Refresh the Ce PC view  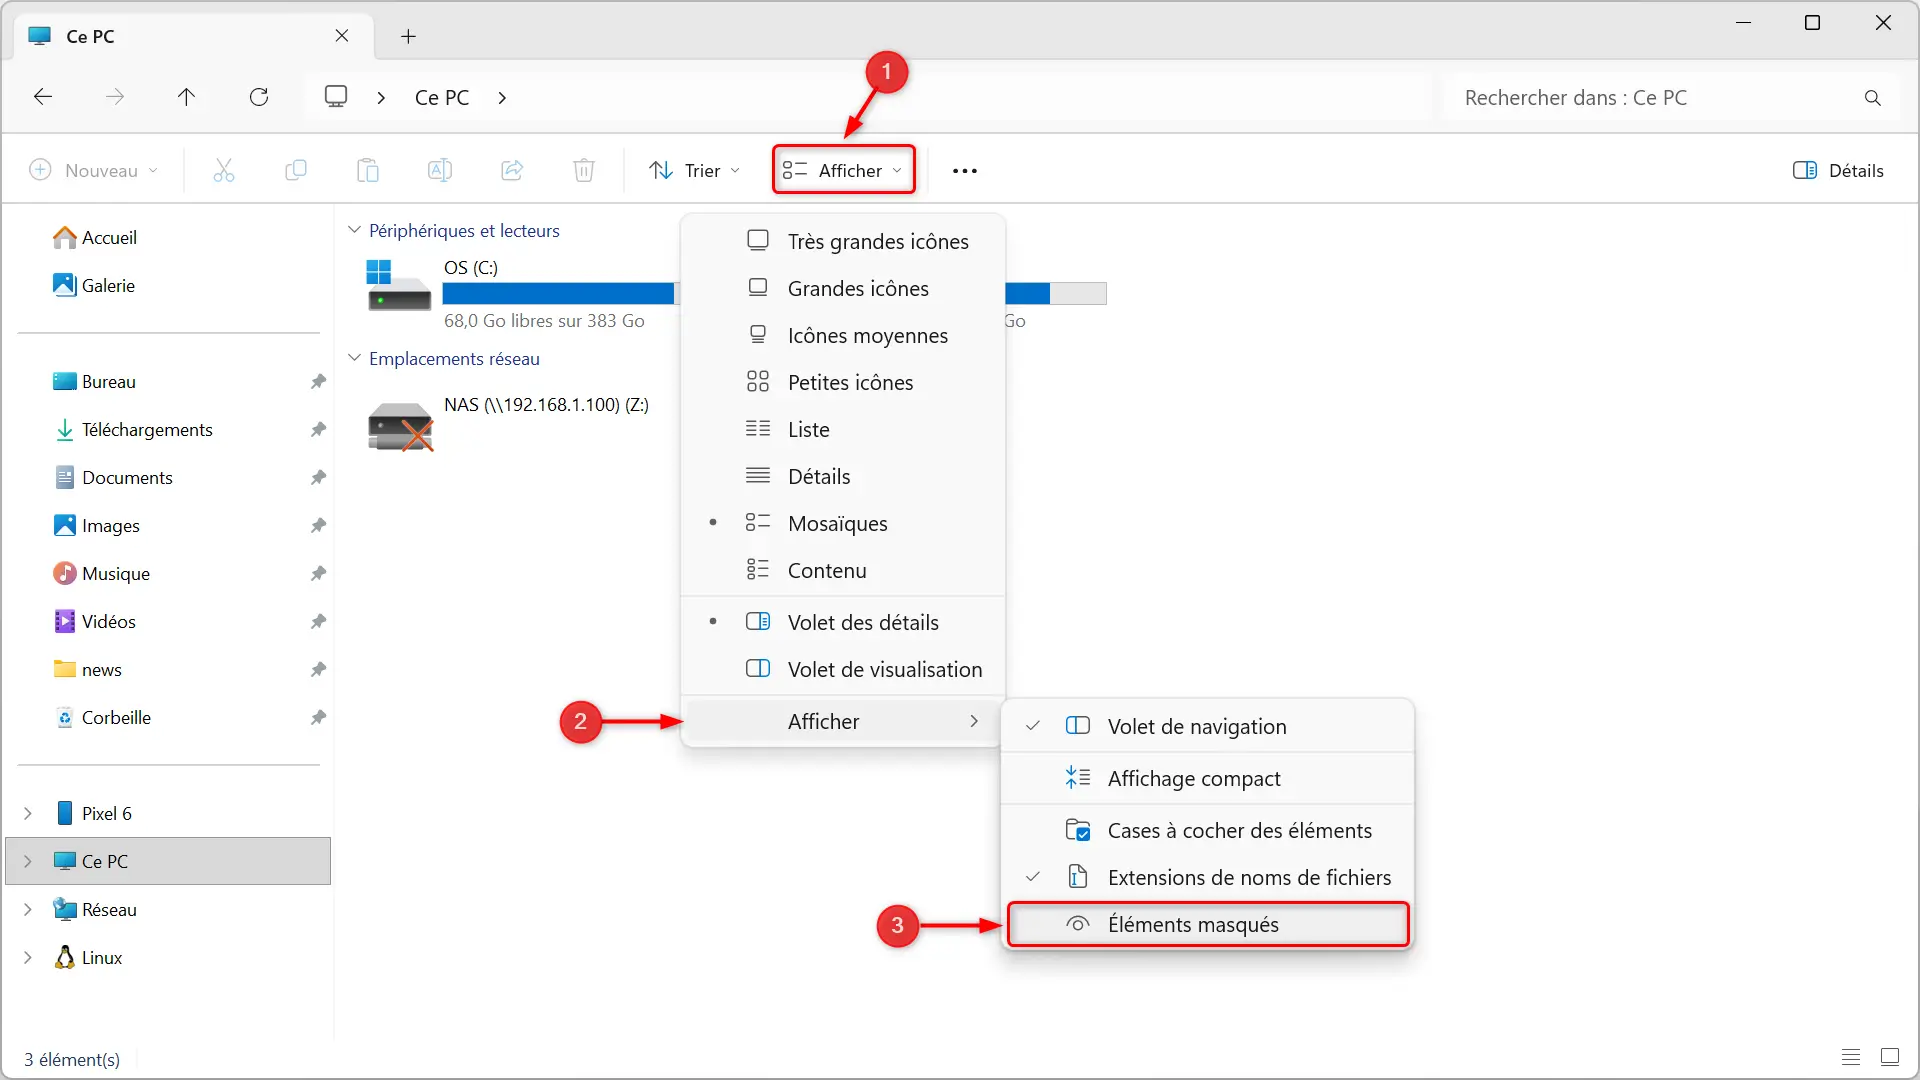259,97
